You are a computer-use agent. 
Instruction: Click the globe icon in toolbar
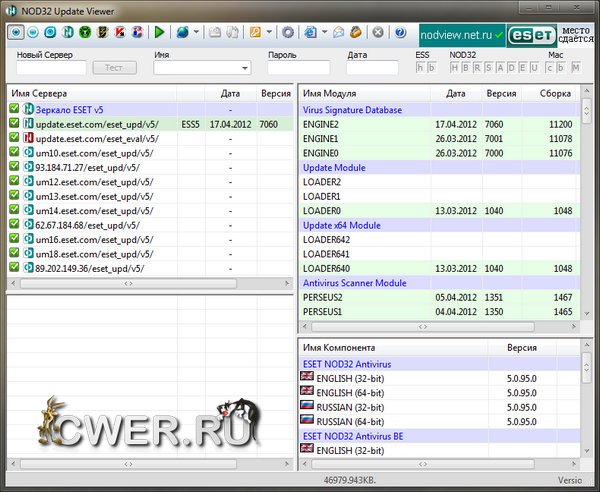pyautogui.click(x=184, y=32)
